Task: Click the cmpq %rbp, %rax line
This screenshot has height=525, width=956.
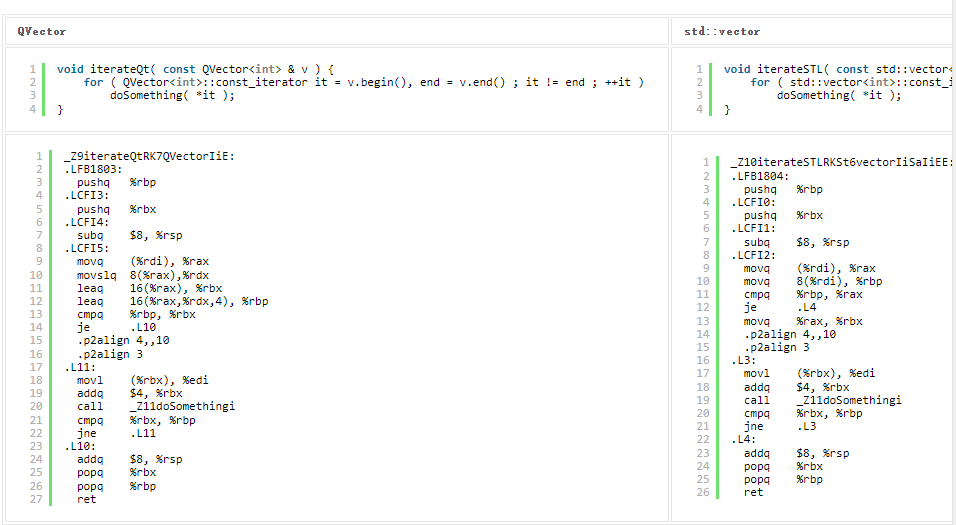Action: coord(803,295)
